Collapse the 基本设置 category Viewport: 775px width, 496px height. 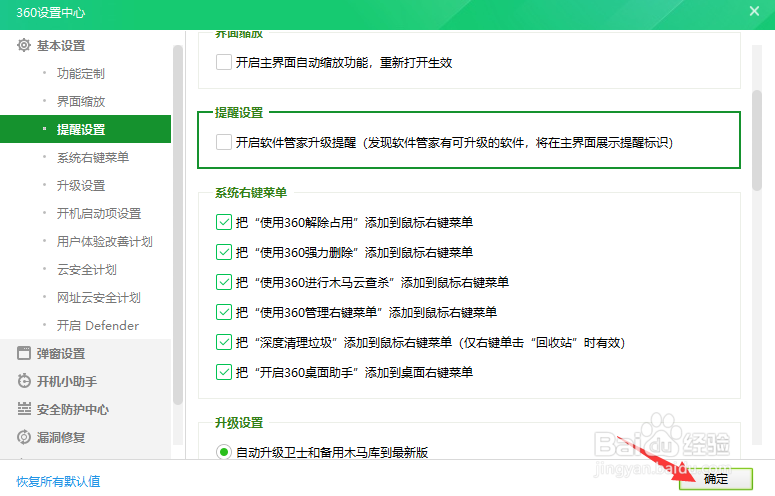pos(61,45)
